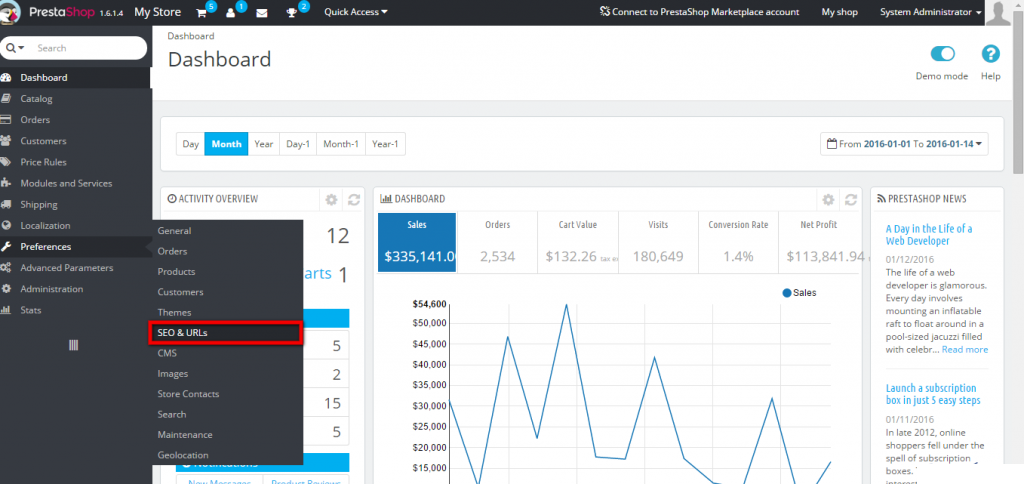The height and width of the screenshot is (484, 1024).
Task: Open Dashboard panel settings gear
Action: coord(828,200)
